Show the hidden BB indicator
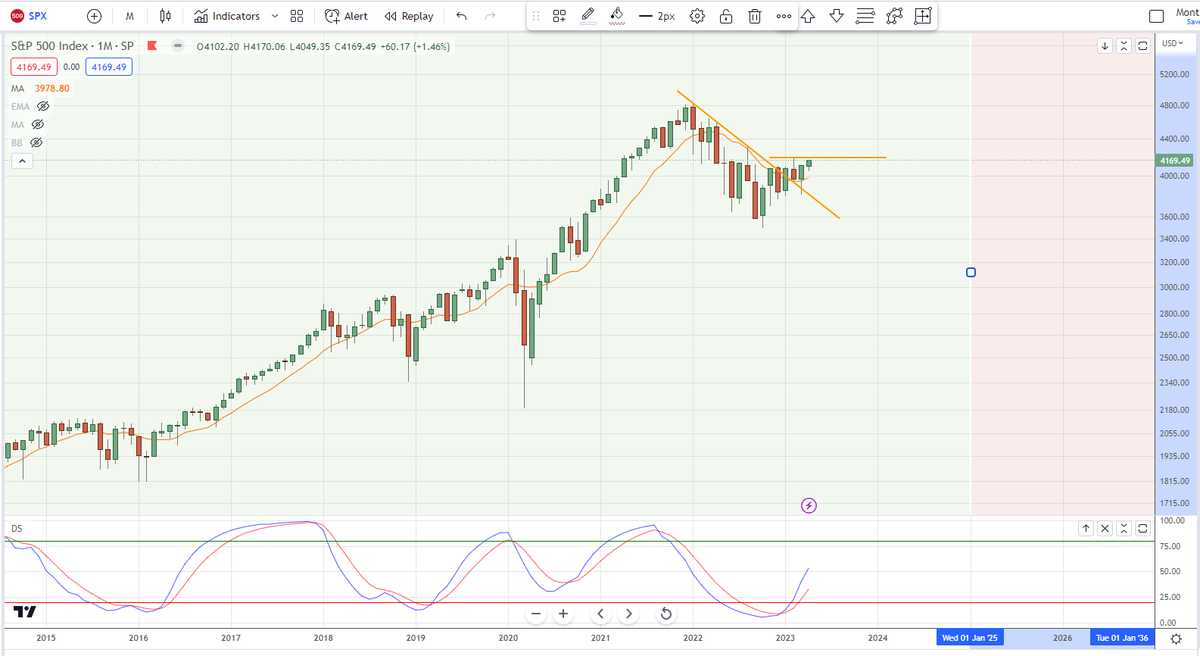Screen dimensions: 1200x656 [x=36, y=143]
